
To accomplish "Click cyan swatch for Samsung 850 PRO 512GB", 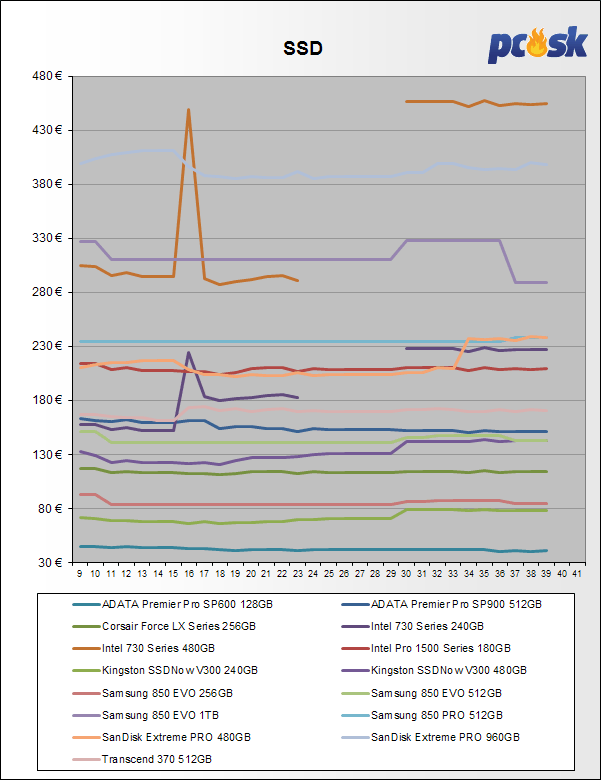I will (x=355, y=715).
